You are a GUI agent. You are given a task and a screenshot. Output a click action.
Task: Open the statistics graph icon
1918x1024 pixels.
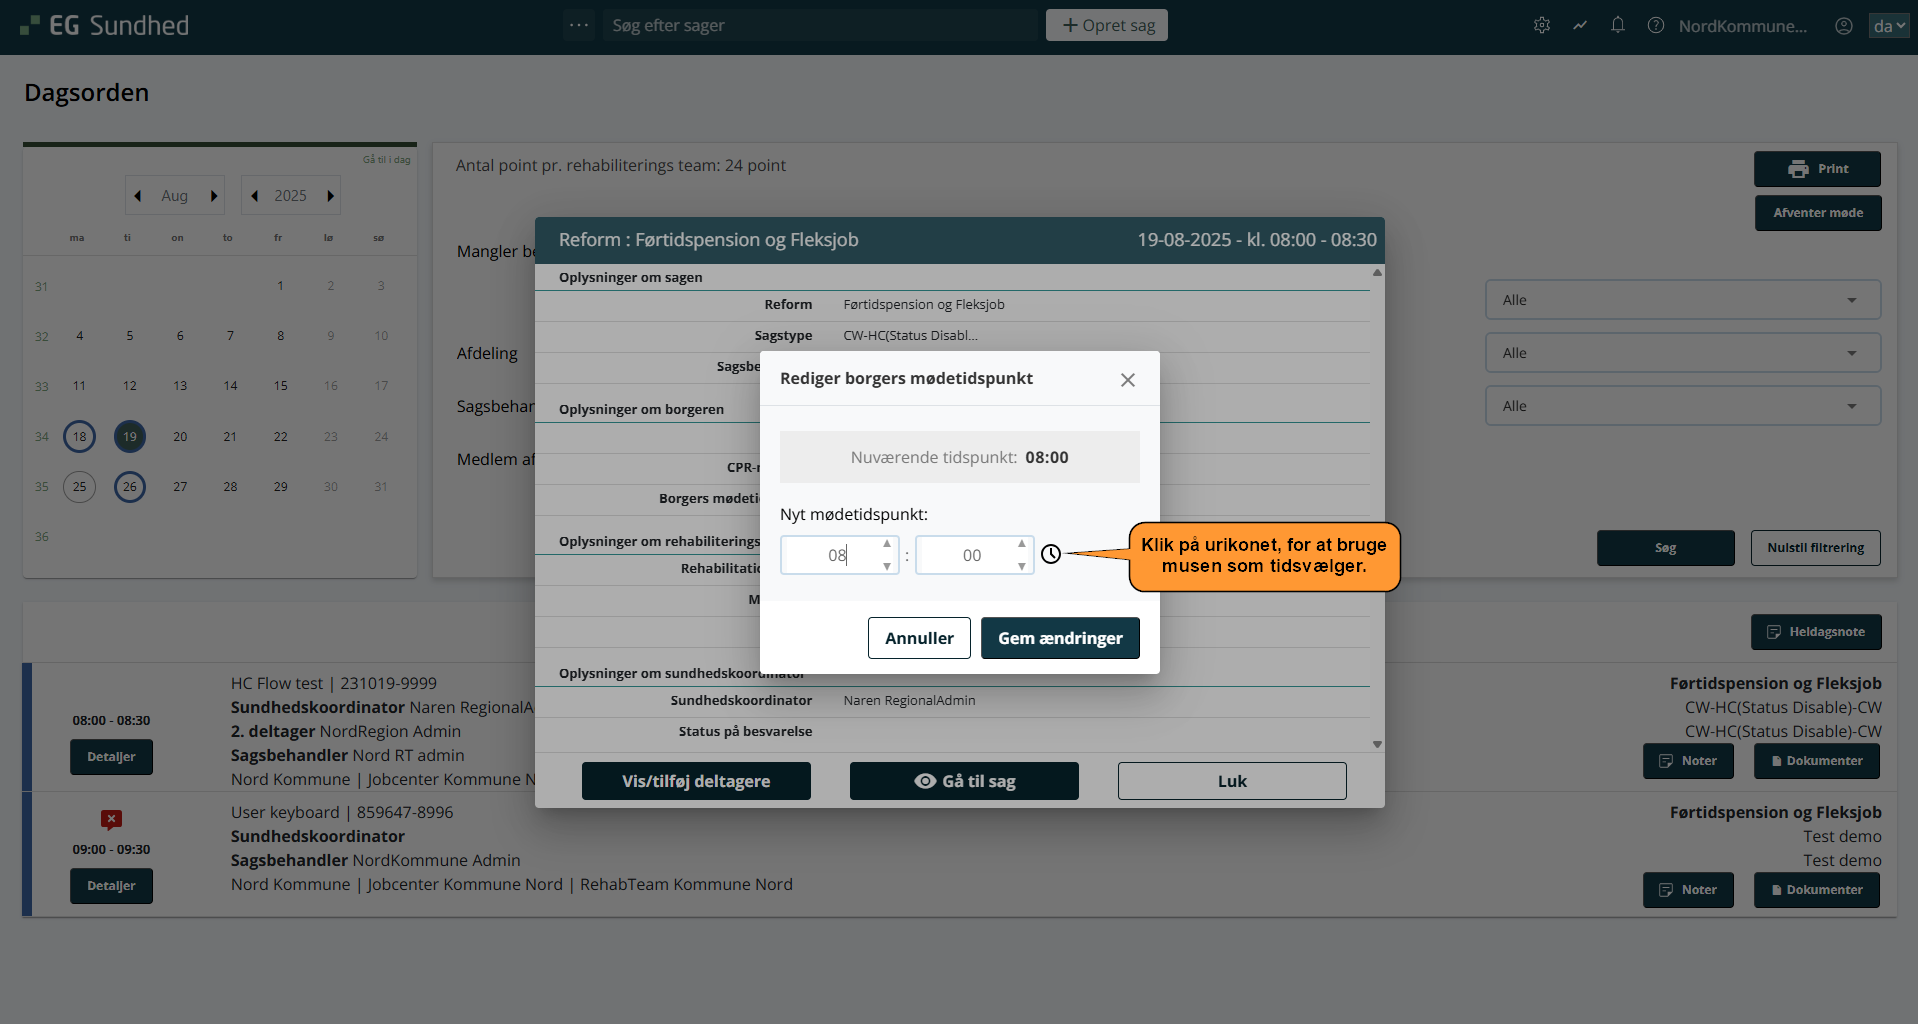[x=1579, y=26]
